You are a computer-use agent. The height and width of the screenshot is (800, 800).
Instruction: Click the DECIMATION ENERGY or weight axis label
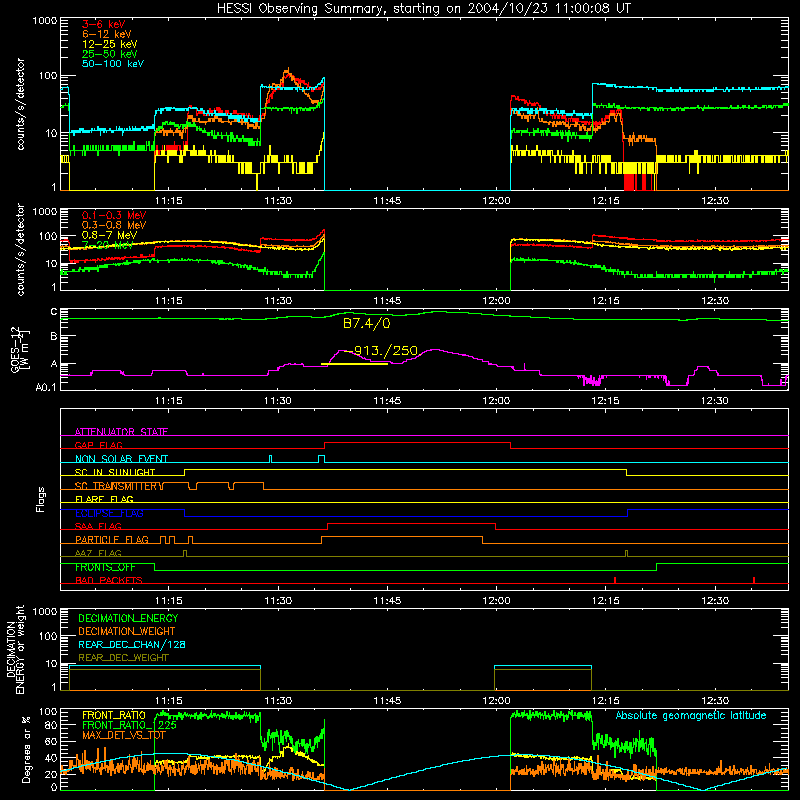tap(15, 649)
